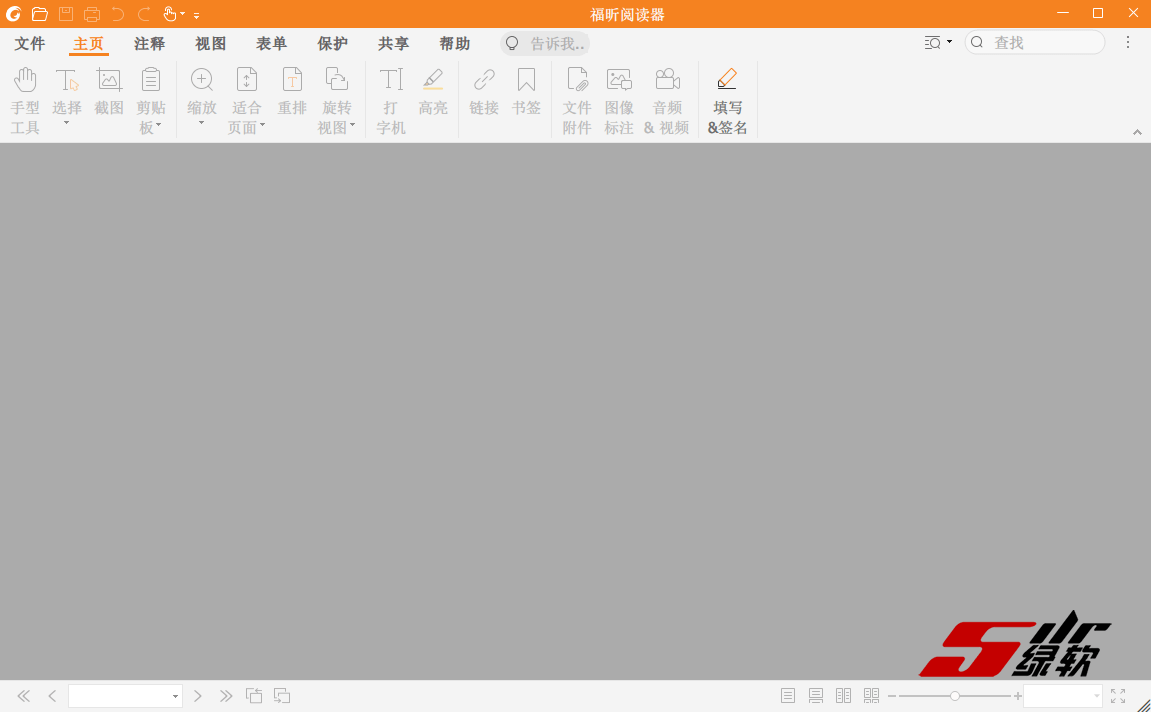Open the 注释 comment tab
Image resolution: width=1151 pixels, height=712 pixels.
click(149, 44)
